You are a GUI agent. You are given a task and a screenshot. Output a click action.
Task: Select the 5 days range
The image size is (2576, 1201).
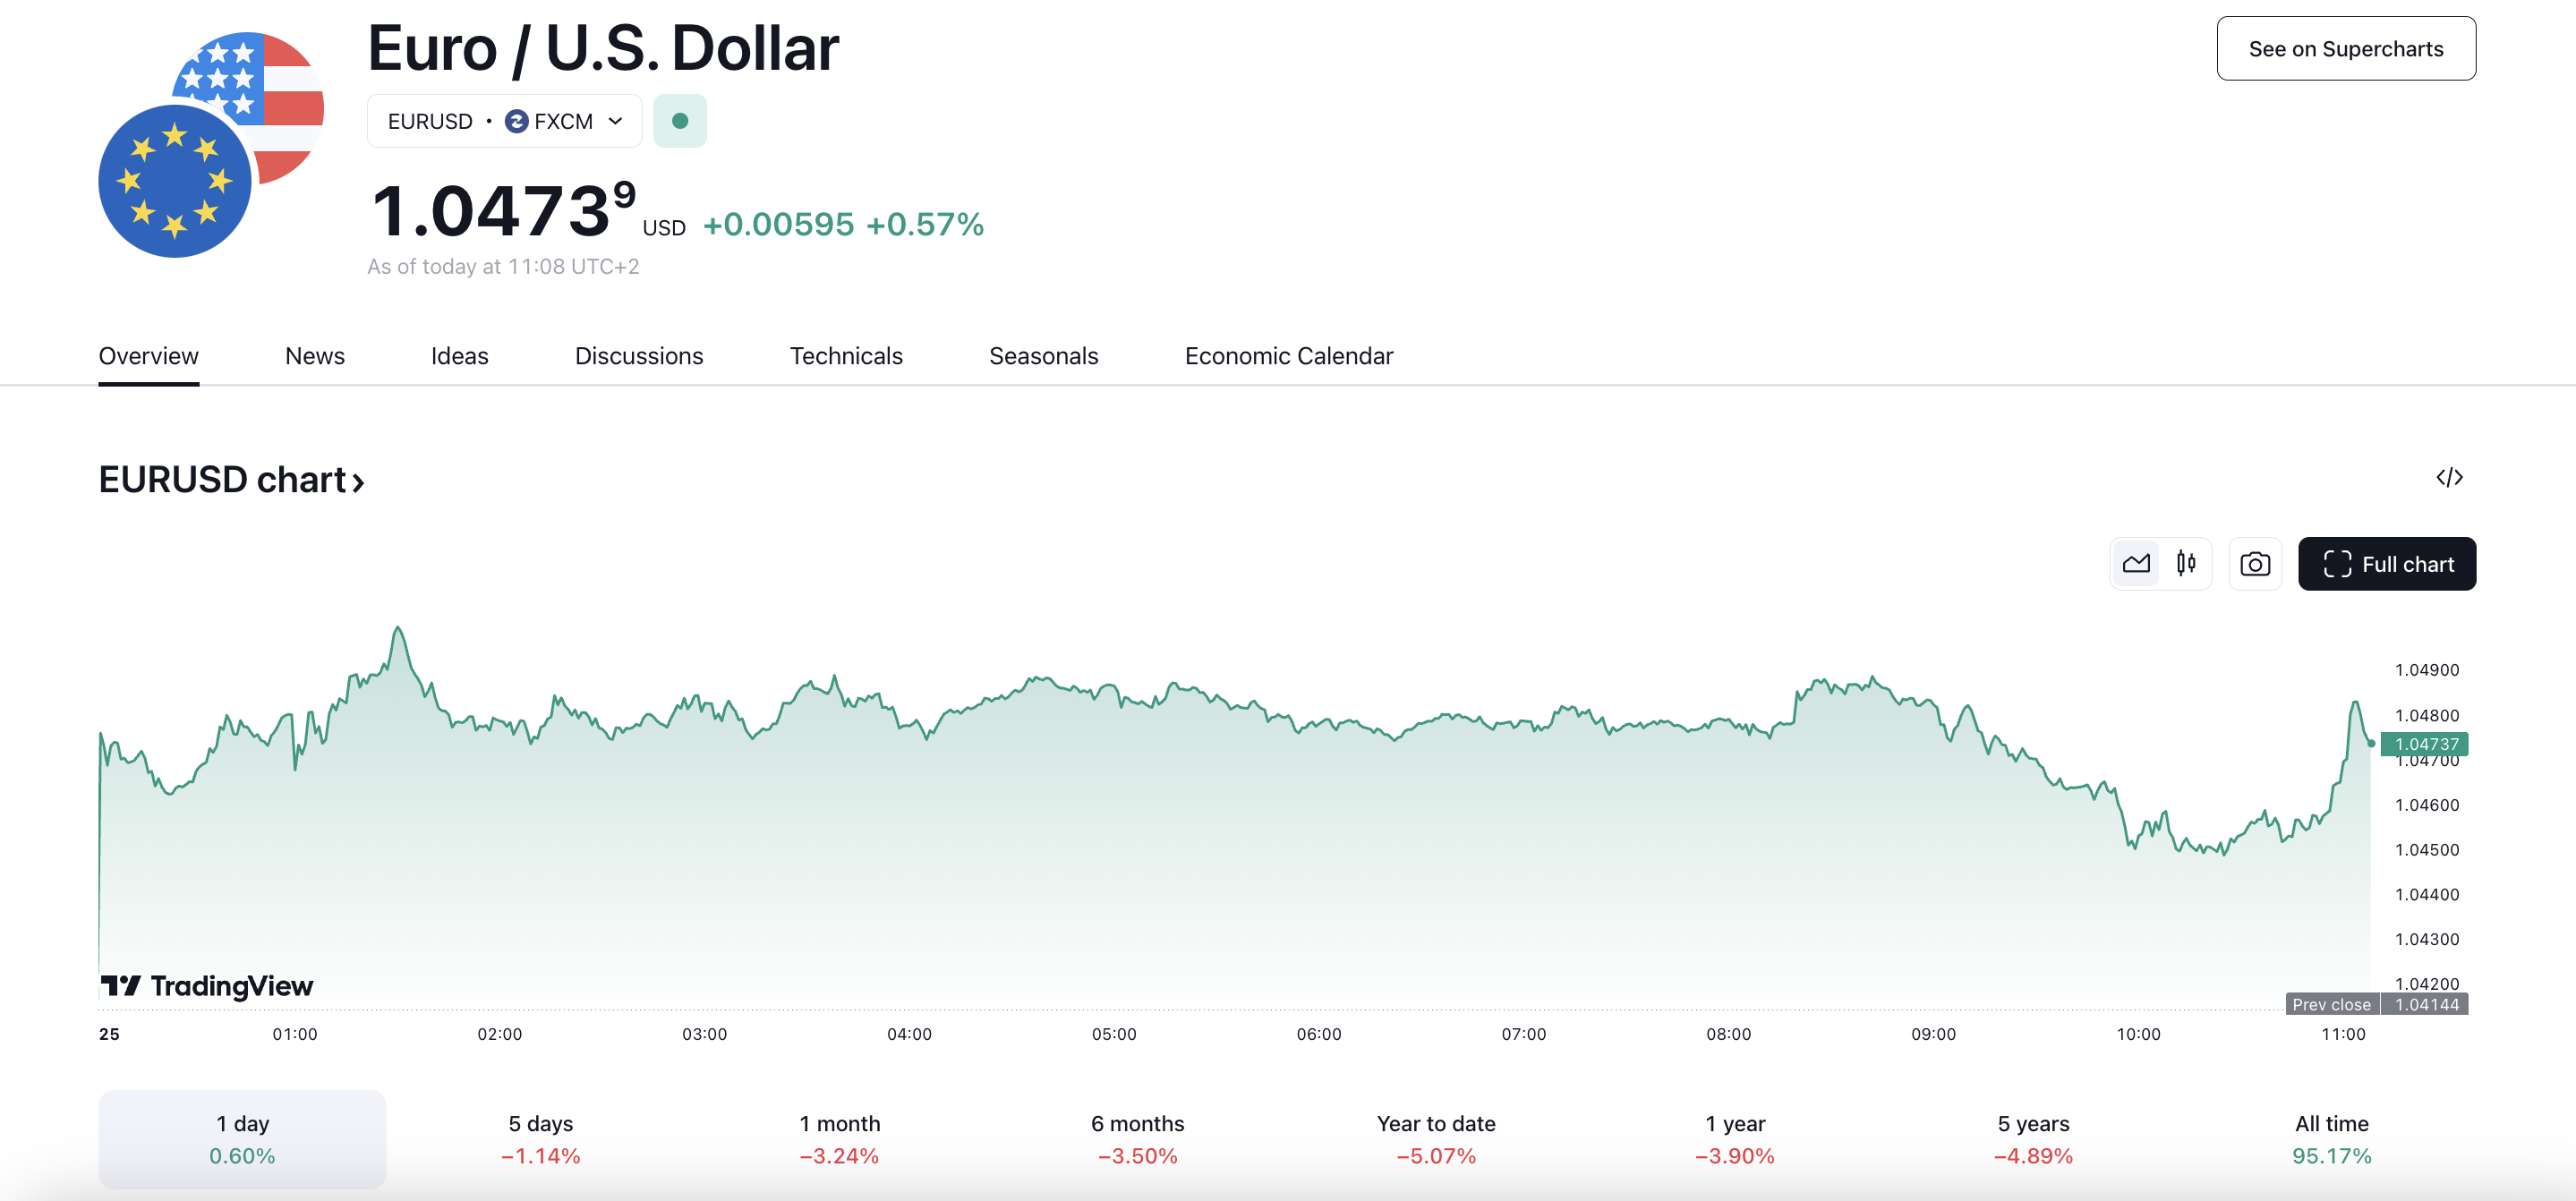pos(540,1139)
